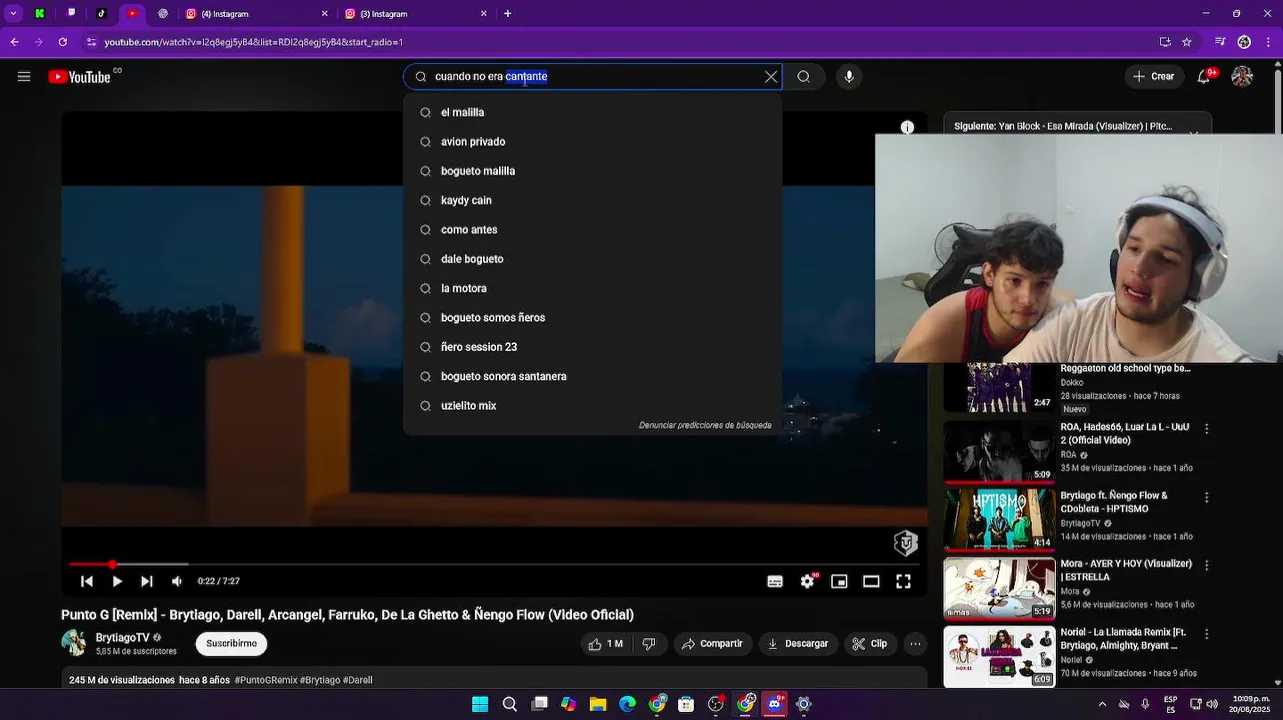Like the video with thumbs up
Screen dimensions: 1283x720
click(x=605, y=644)
